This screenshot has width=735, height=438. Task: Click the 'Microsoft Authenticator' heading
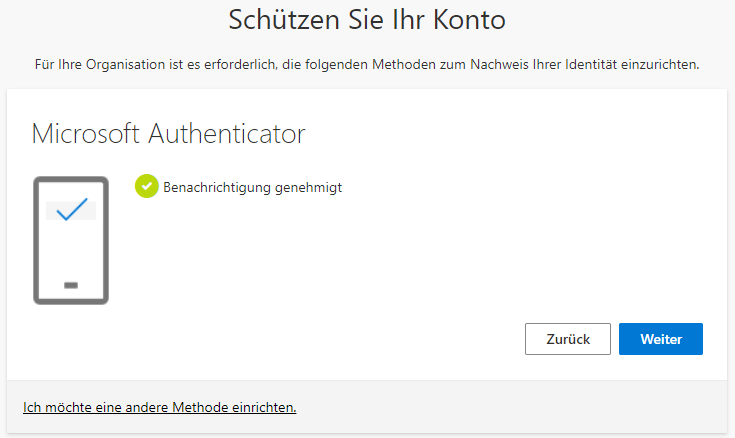coord(168,134)
